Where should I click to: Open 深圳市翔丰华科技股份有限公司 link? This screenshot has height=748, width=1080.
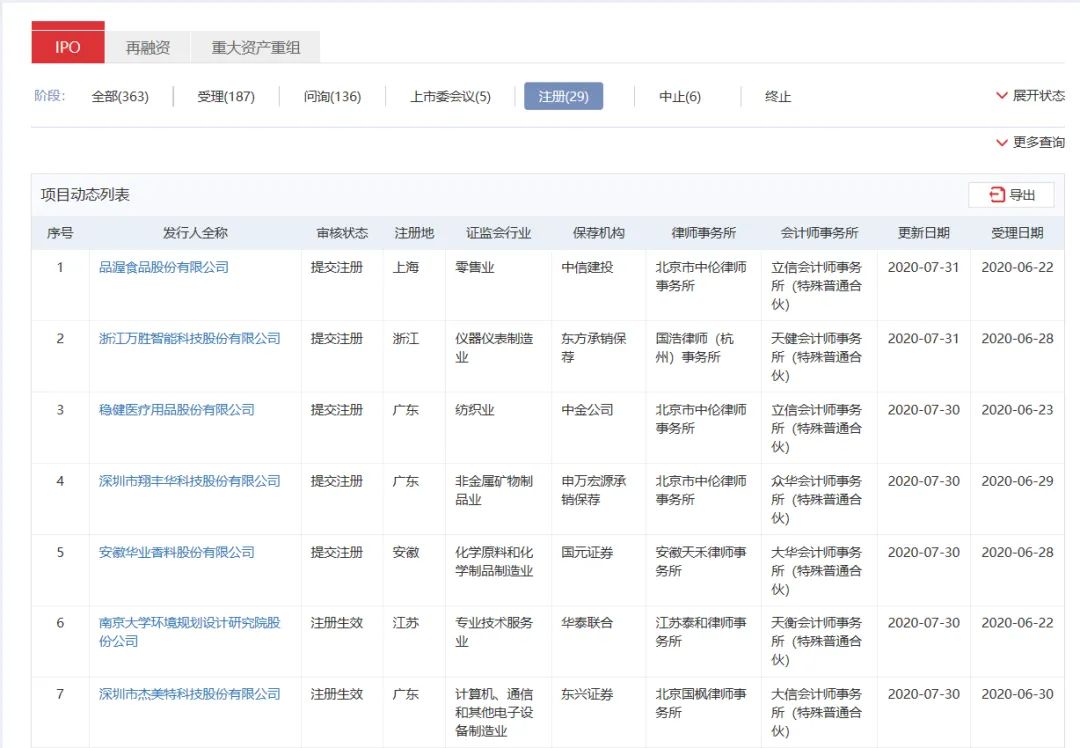pos(190,481)
